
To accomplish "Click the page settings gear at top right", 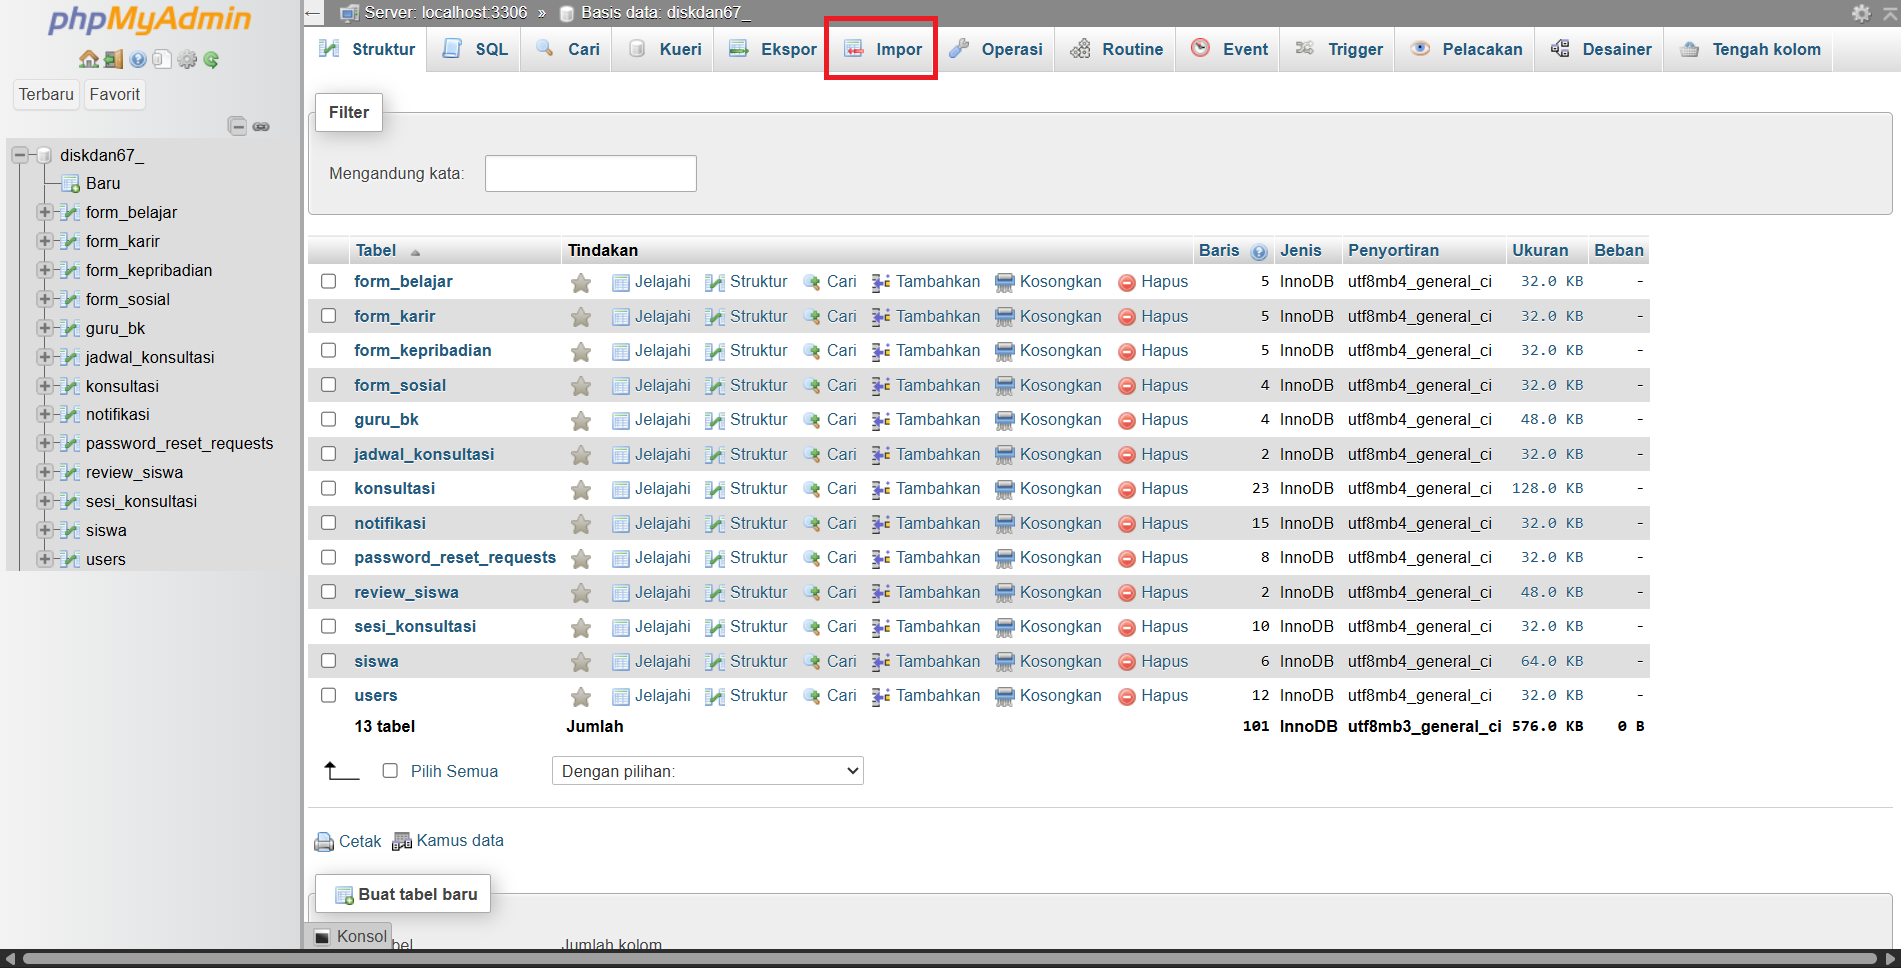I will click(x=1860, y=13).
